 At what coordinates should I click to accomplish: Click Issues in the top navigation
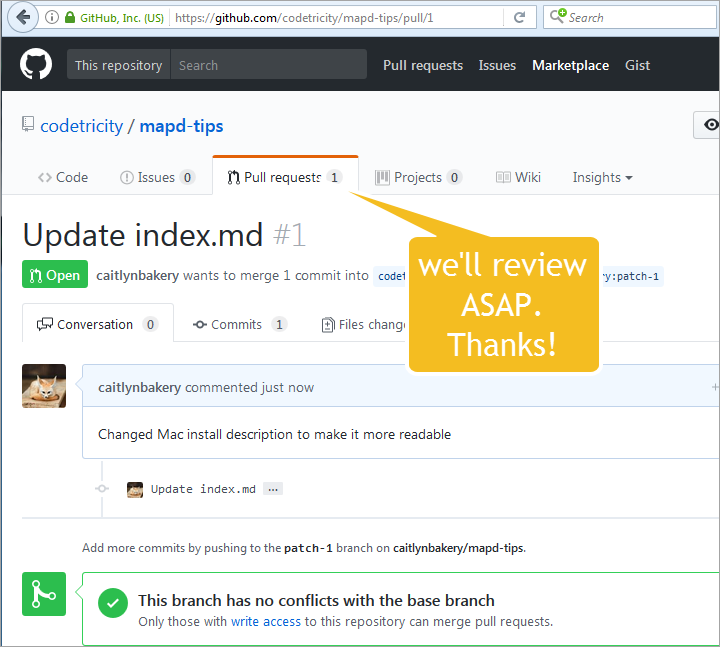497,65
